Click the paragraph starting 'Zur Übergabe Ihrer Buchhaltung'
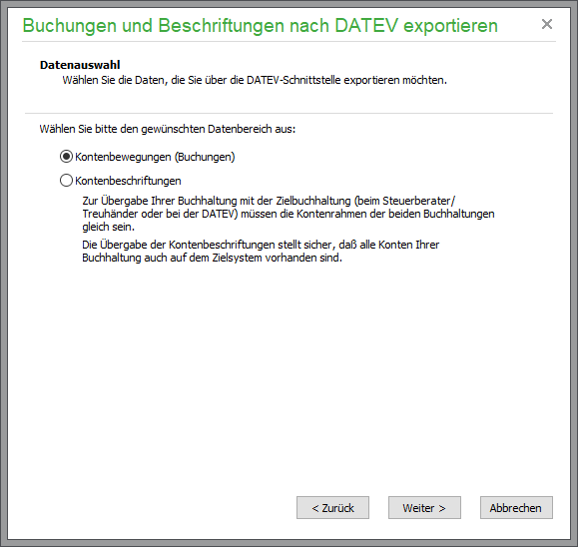 288,214
